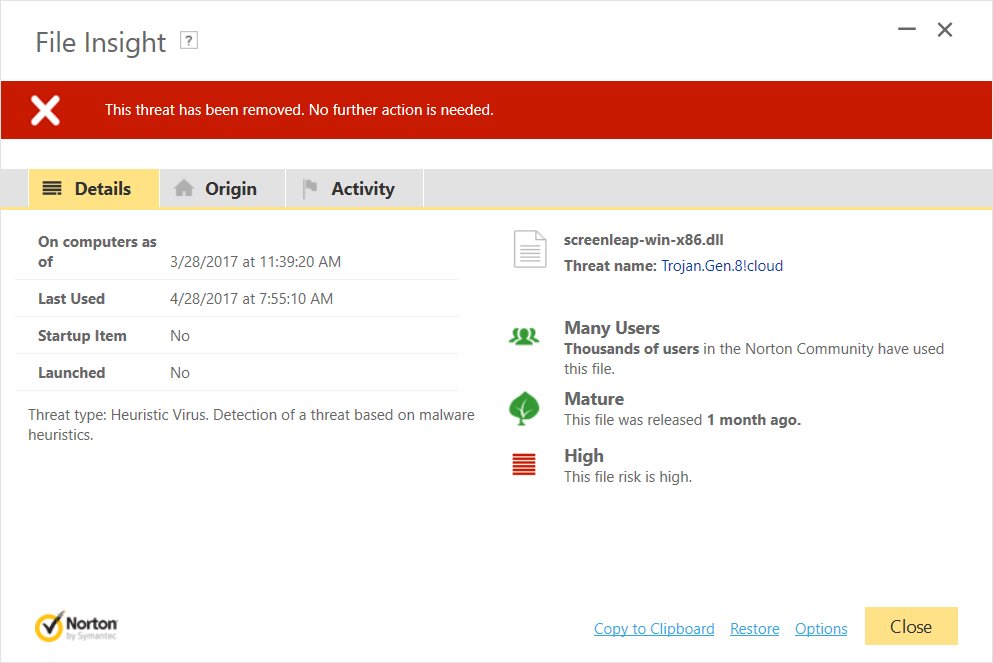Screen dimensions: 993x663
Task: Click the red High risk bars icon
Action: click(x=524, y=464)
